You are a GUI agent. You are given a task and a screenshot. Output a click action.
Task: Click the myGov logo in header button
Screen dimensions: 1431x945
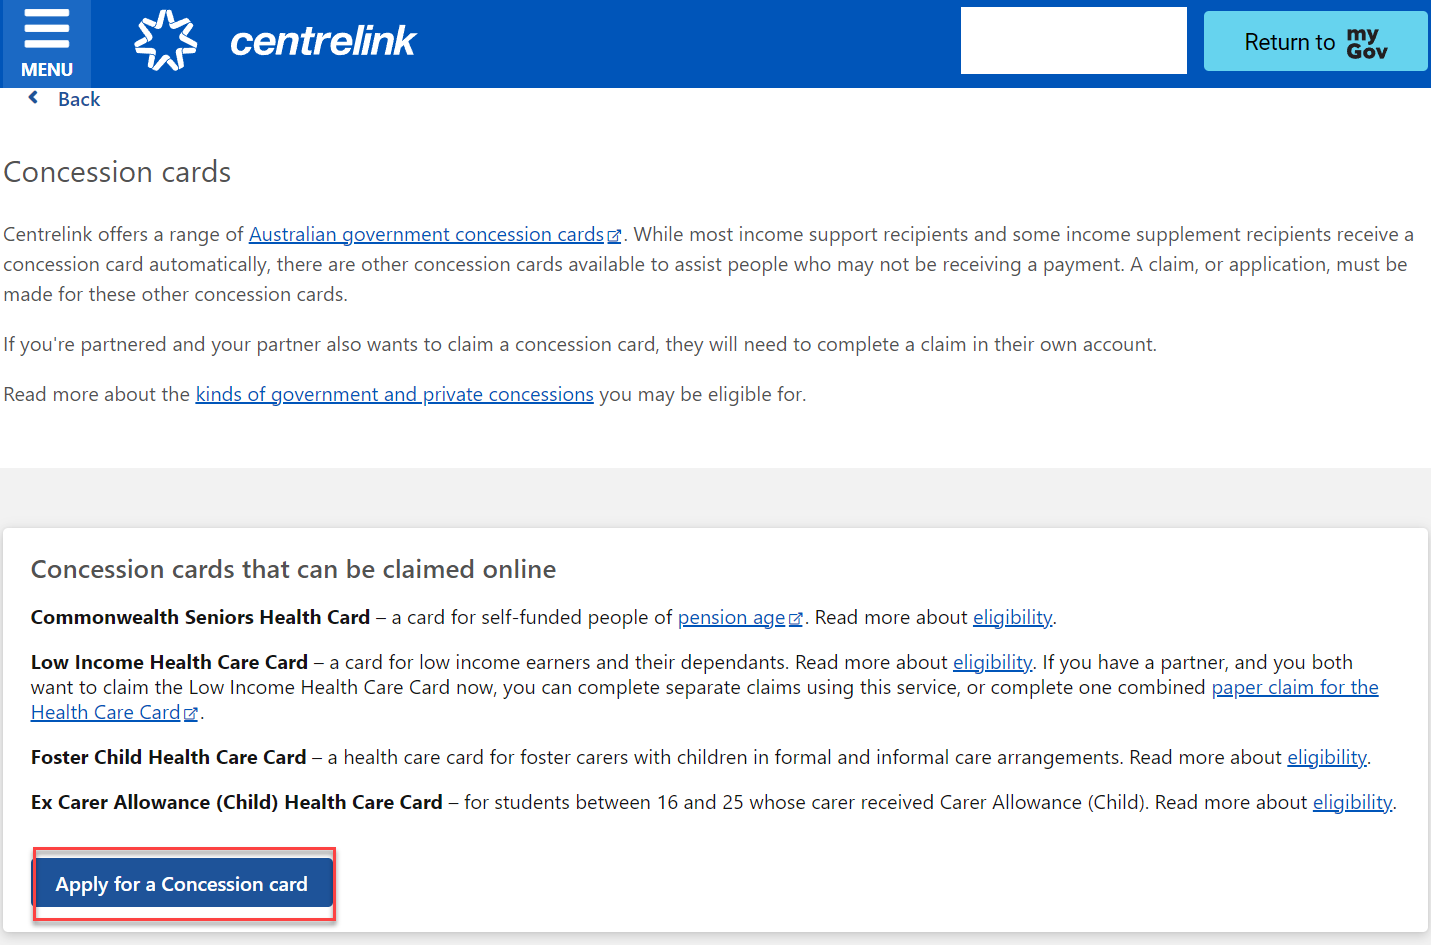pyautogui.click(x=1366, y=43)
